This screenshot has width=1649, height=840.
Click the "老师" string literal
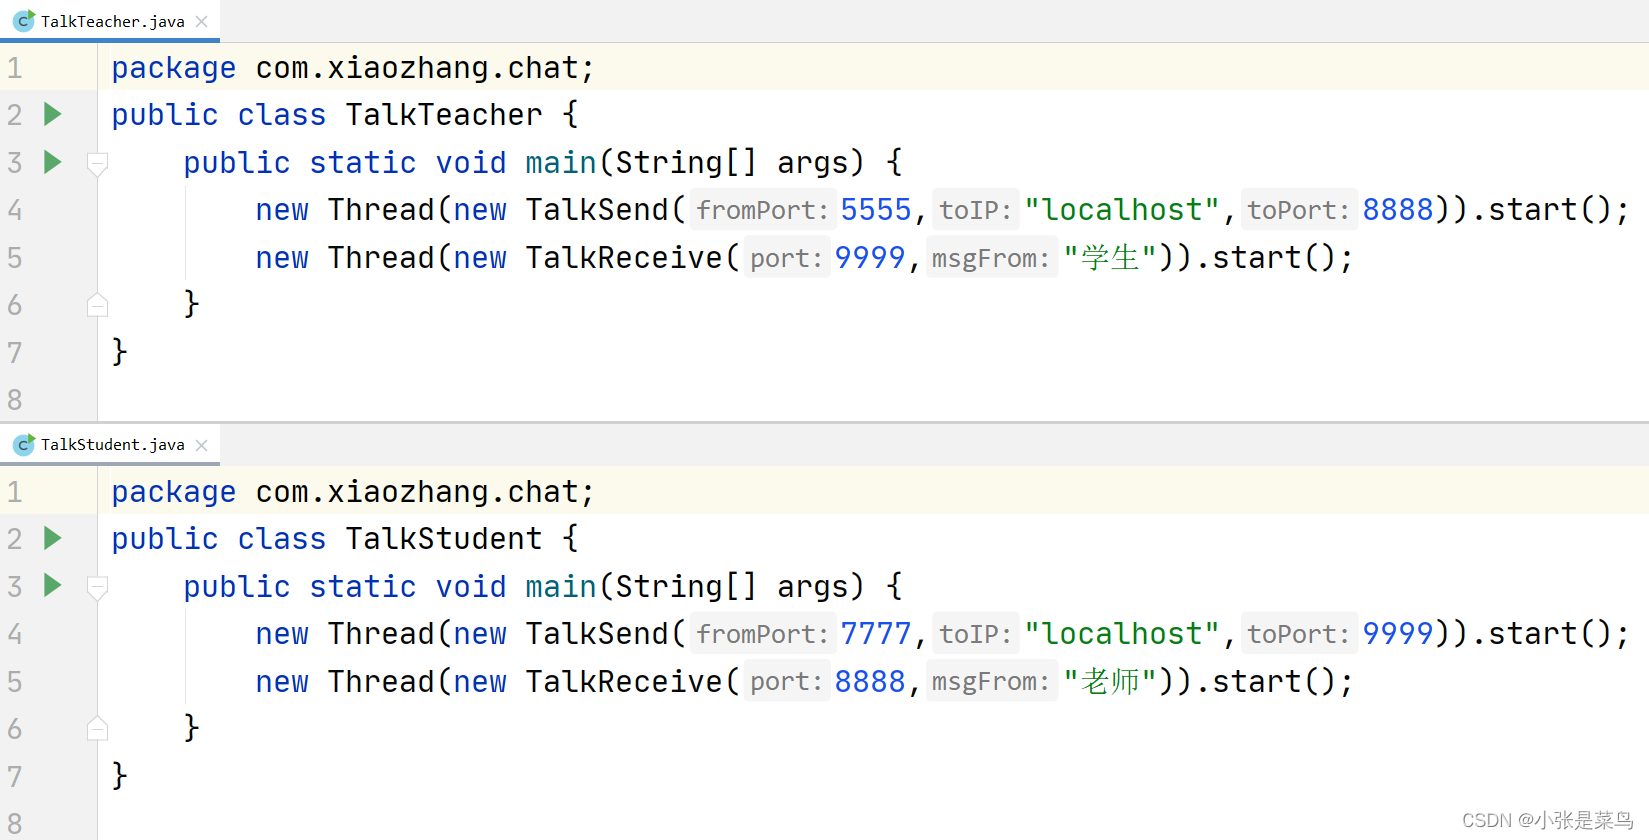click(1110, 681)
